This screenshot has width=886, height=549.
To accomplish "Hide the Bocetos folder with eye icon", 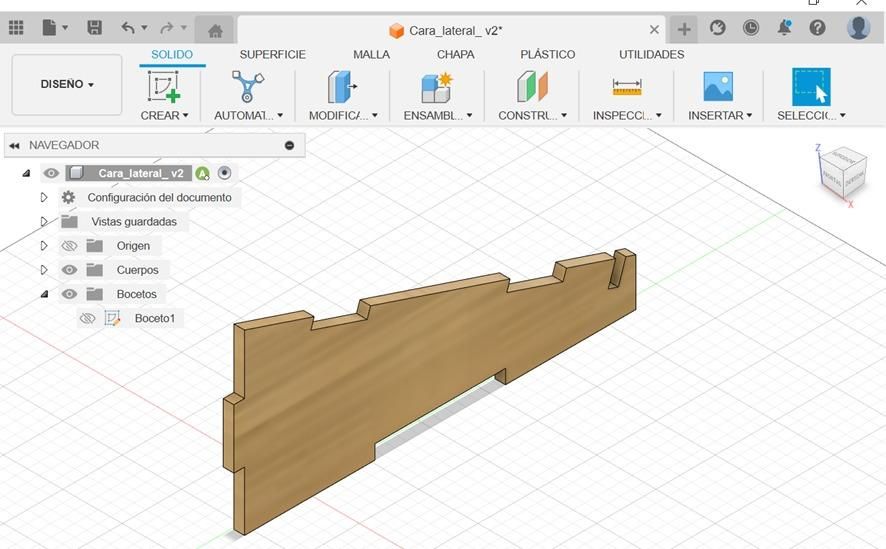I will pyautogui.click(x=69, y=294).
